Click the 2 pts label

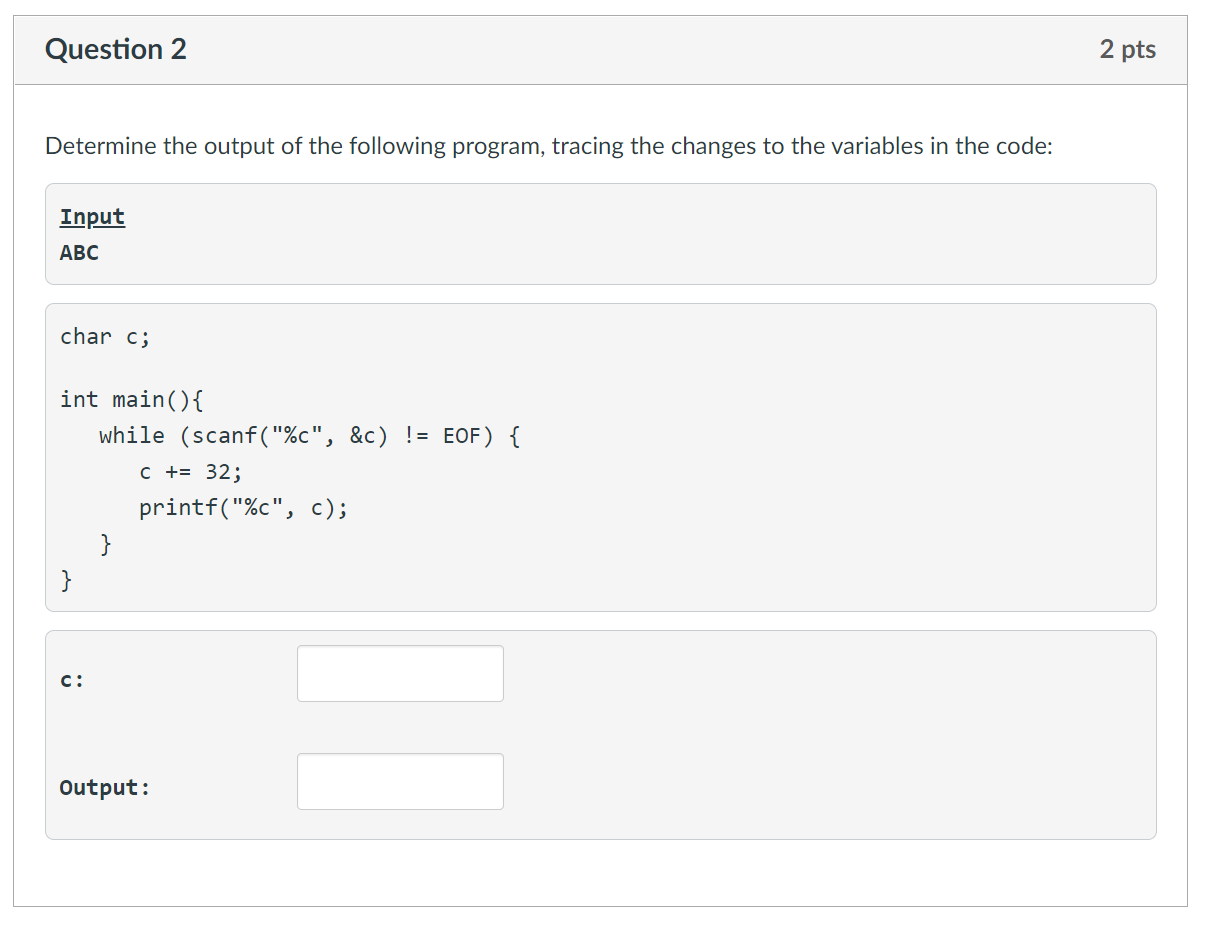click(x=1127, y=49)
